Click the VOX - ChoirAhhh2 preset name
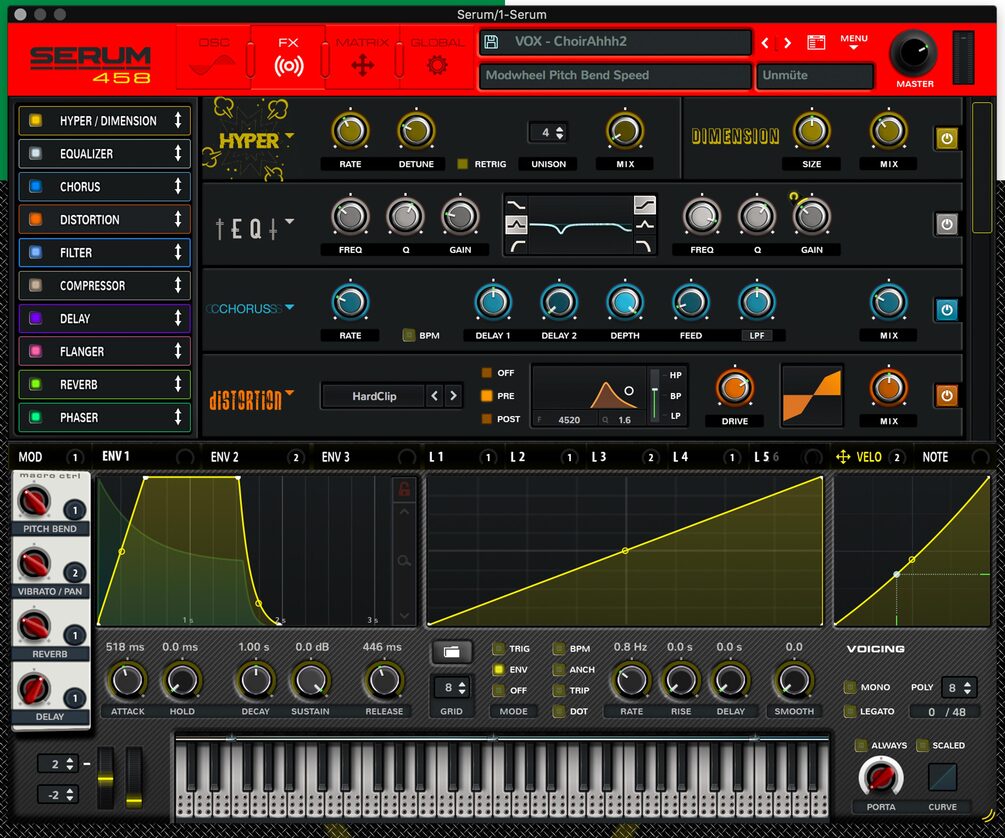The width and height of the screenshot is (1005, 838). (570, 42)
